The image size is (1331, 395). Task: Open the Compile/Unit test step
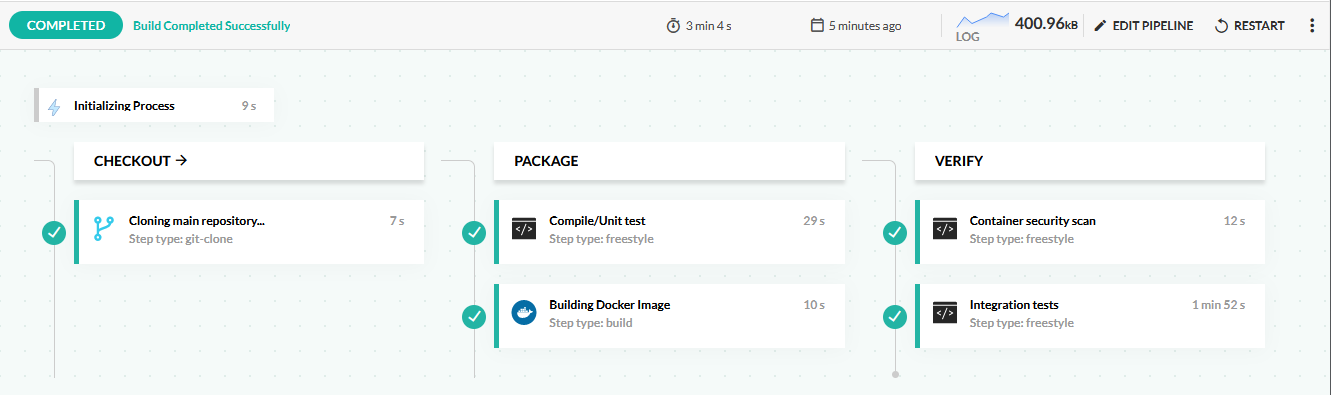point(669,231)
